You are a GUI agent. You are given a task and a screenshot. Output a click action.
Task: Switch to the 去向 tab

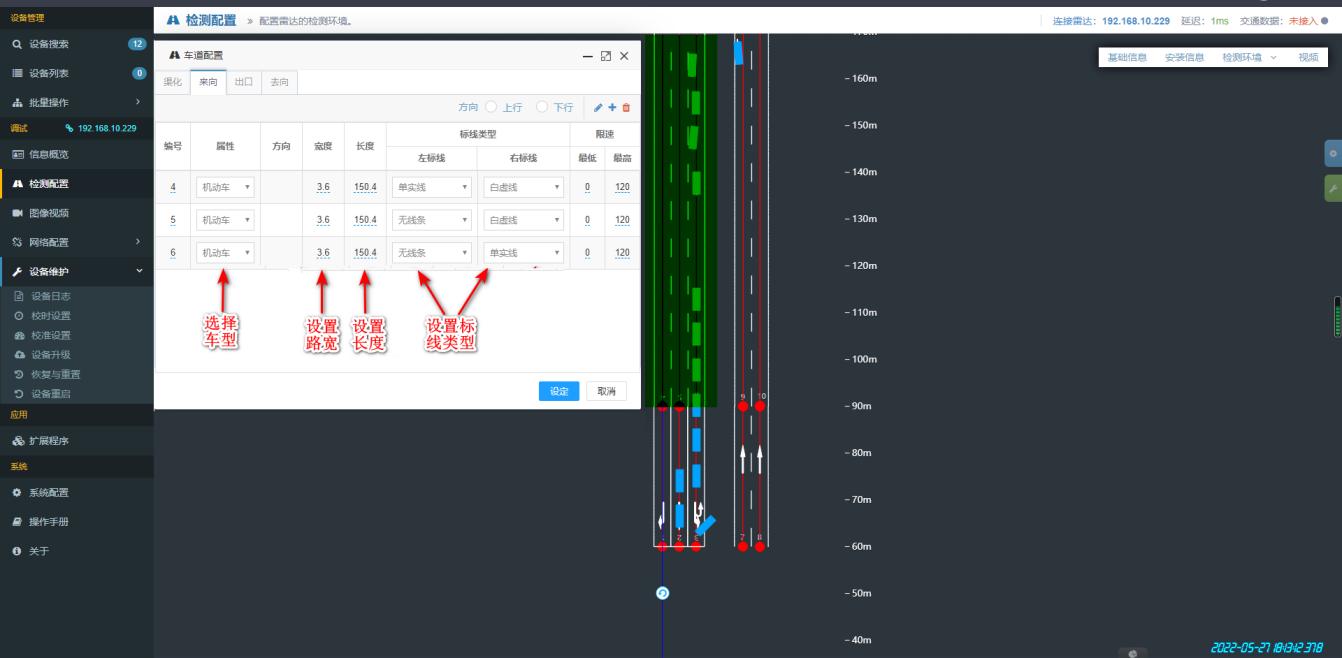tap(279, 82)
